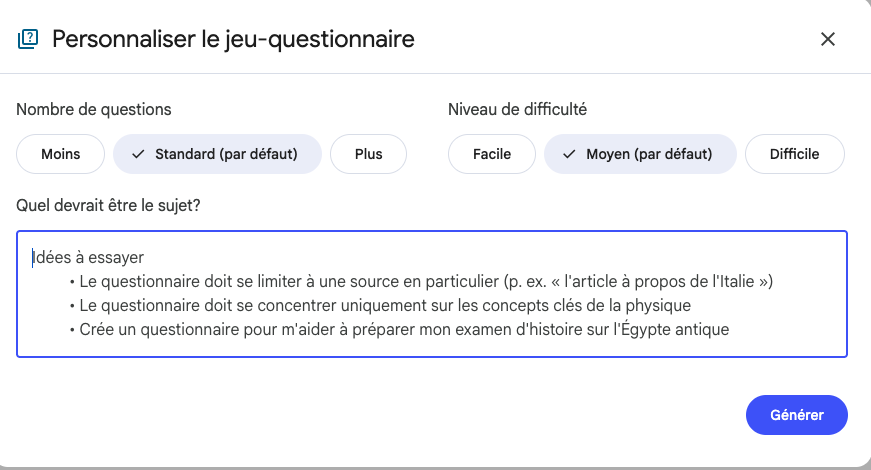Screen dimensions: 871x470
Task: Close the Personnaliser le jeu-questionnaire dialog
Action: [827, 40]
